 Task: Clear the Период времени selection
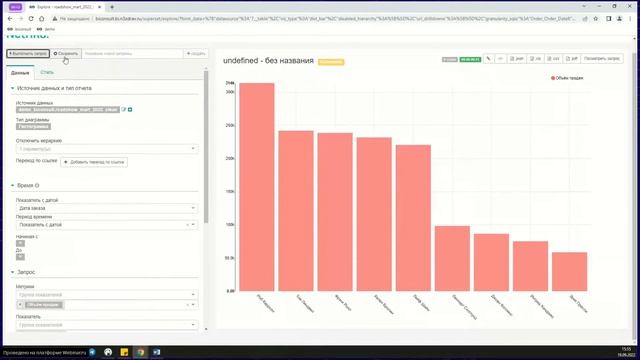[x=188, y=225]
